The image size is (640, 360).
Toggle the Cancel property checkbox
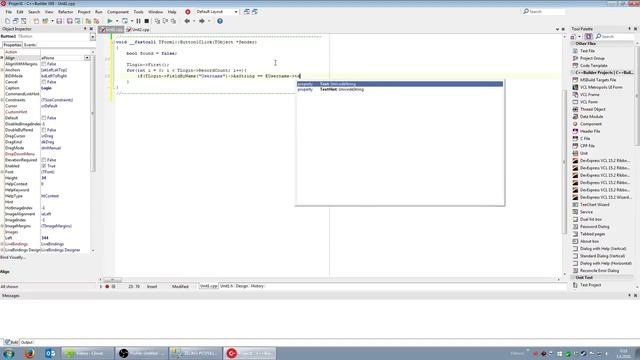(44, 82)
